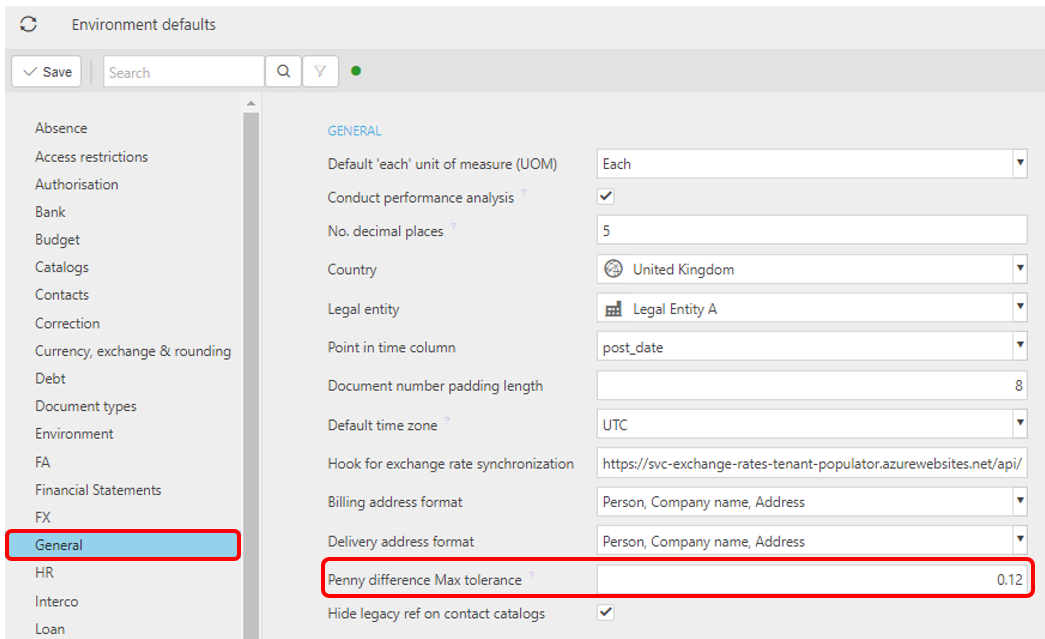Open Delivery address format dropdown
Viewport: 1045px width, 639px height.
pyautogui.click(x=1020, y=540)
